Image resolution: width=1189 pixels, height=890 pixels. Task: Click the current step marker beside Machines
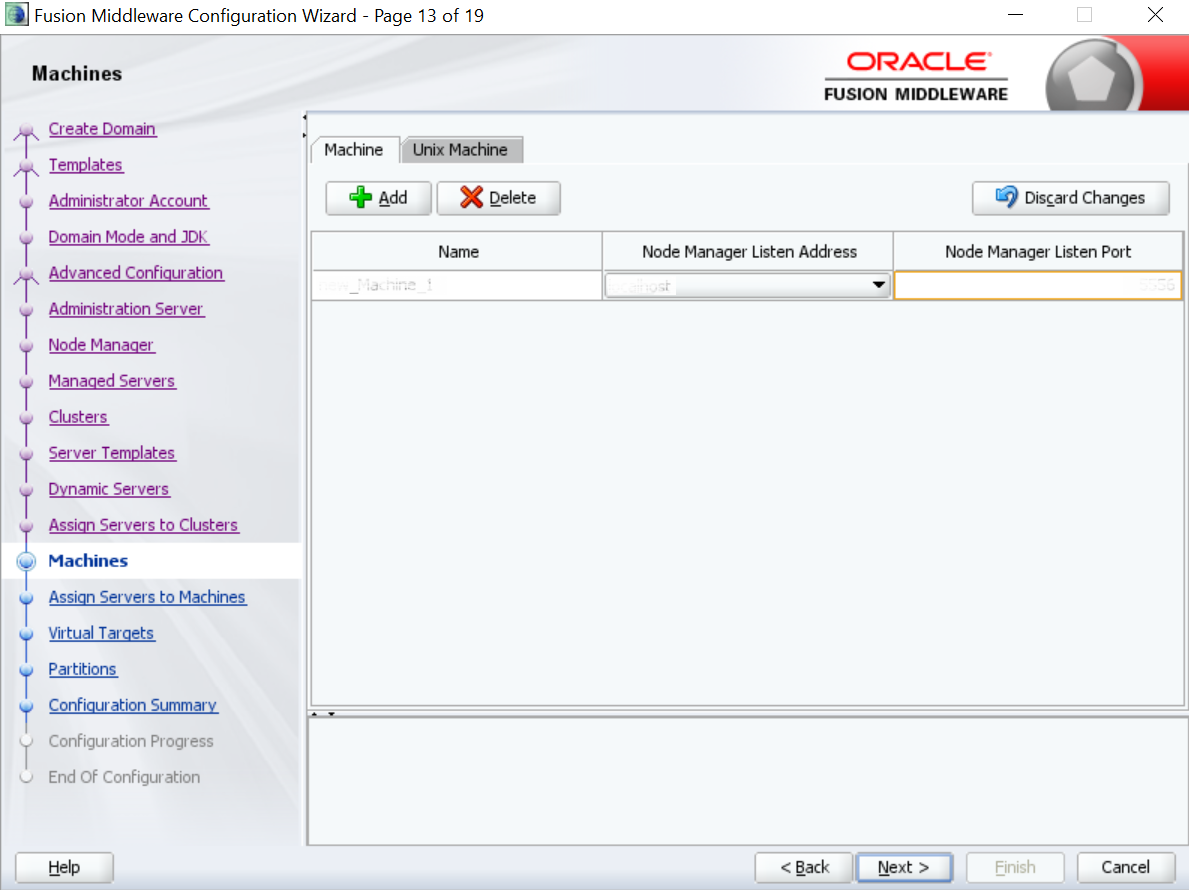point(27,561)
